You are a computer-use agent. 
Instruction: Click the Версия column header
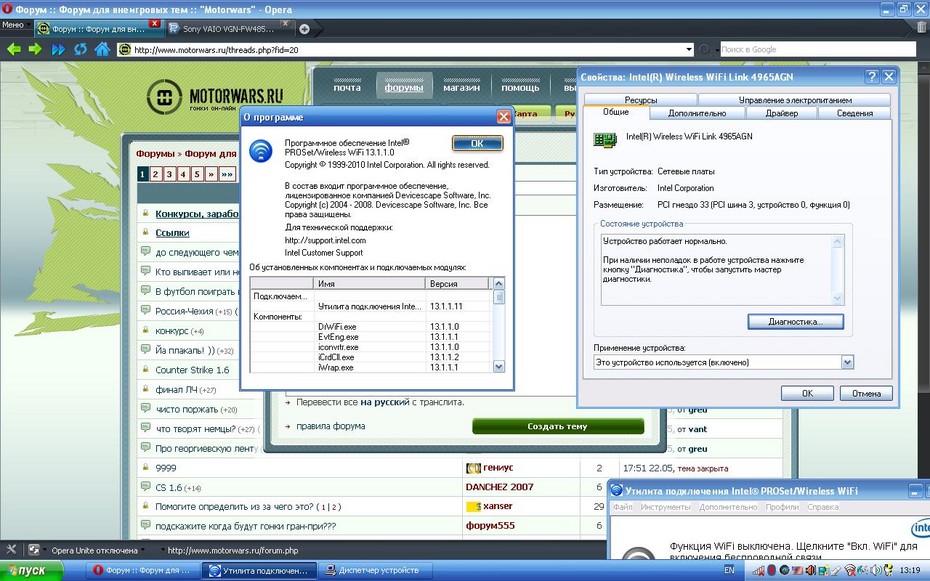coord(457,283)
